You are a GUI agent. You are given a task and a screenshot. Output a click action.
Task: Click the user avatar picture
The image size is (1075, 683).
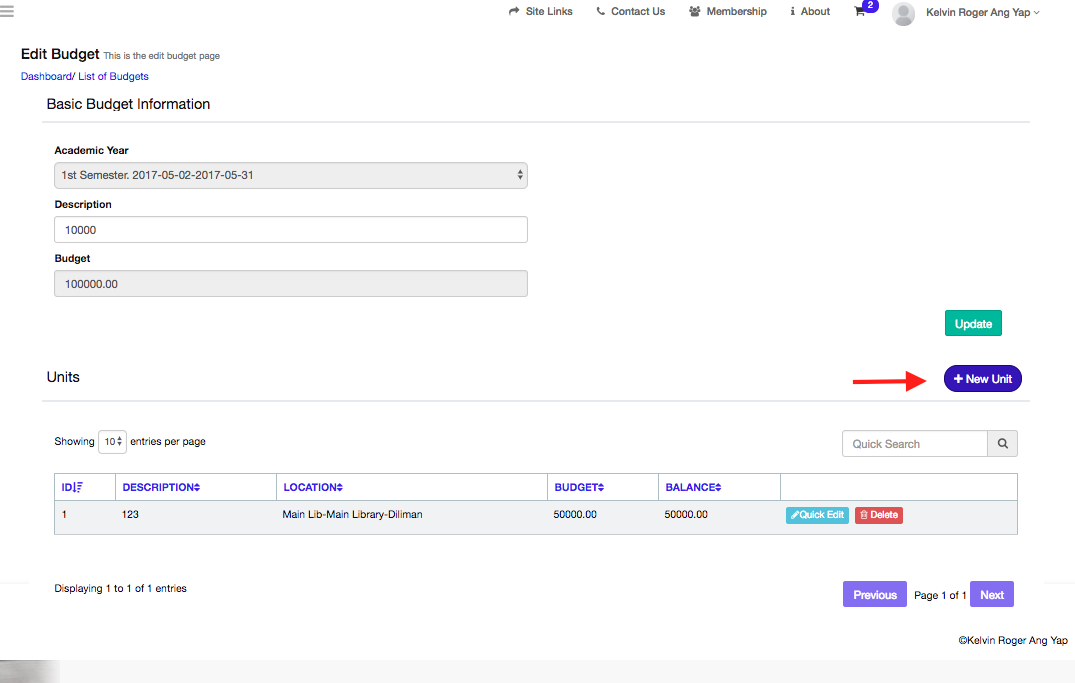903,13
